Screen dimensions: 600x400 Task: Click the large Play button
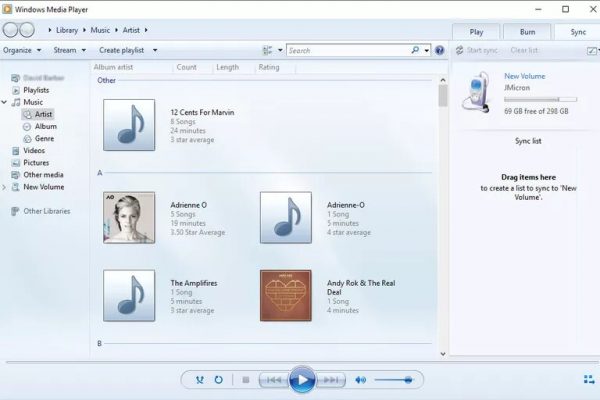[x=302, y=380]
